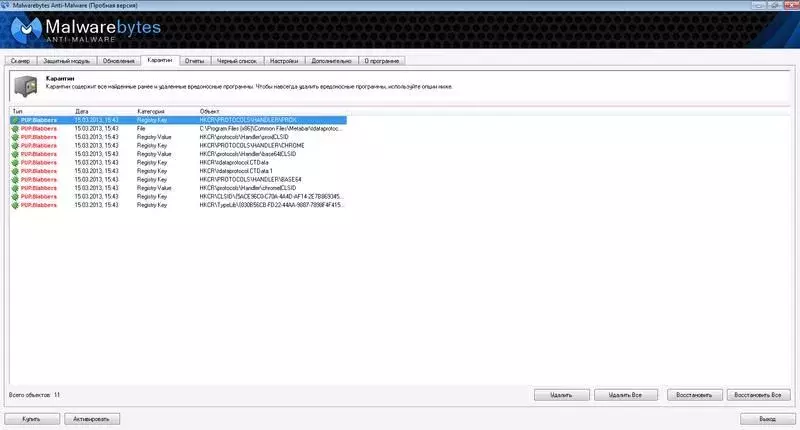This screenshot has width=800, height=430.
Task: Sort list by Дата column header
Action: click(x=82, y=111)
